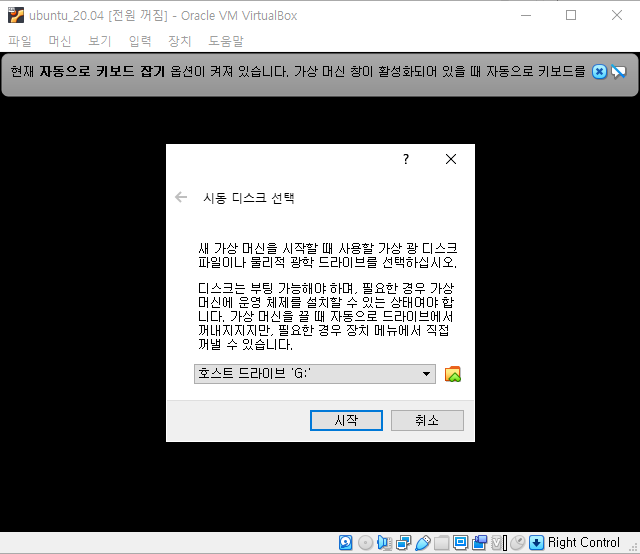Image resolution: width=640 pixels, height=554 pixels.
Task: Click the suppress-notification icon in the banner
Action: 618,72
